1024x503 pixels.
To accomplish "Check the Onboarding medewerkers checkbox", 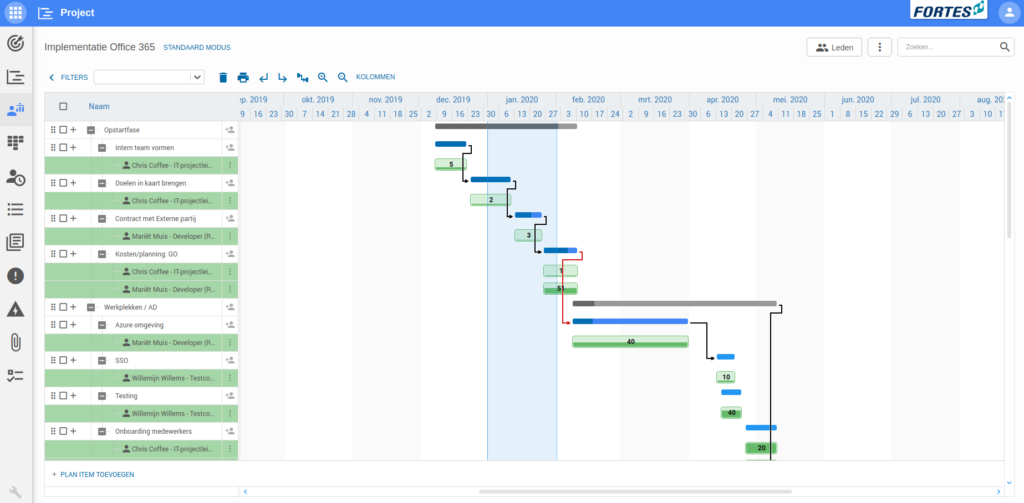I will click(63, 431).
